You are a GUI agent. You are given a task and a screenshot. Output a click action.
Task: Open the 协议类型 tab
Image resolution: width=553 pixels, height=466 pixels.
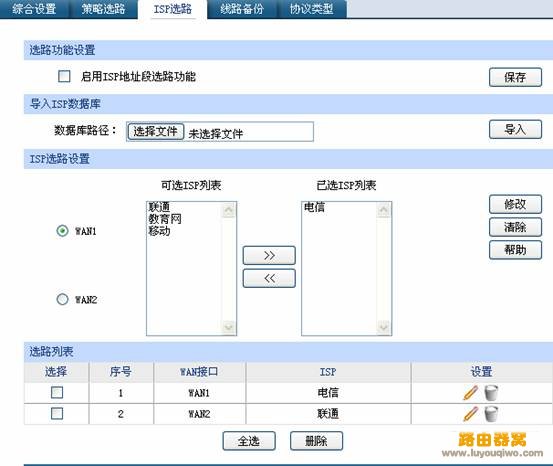pyautogui.click(x=311, y=9)
